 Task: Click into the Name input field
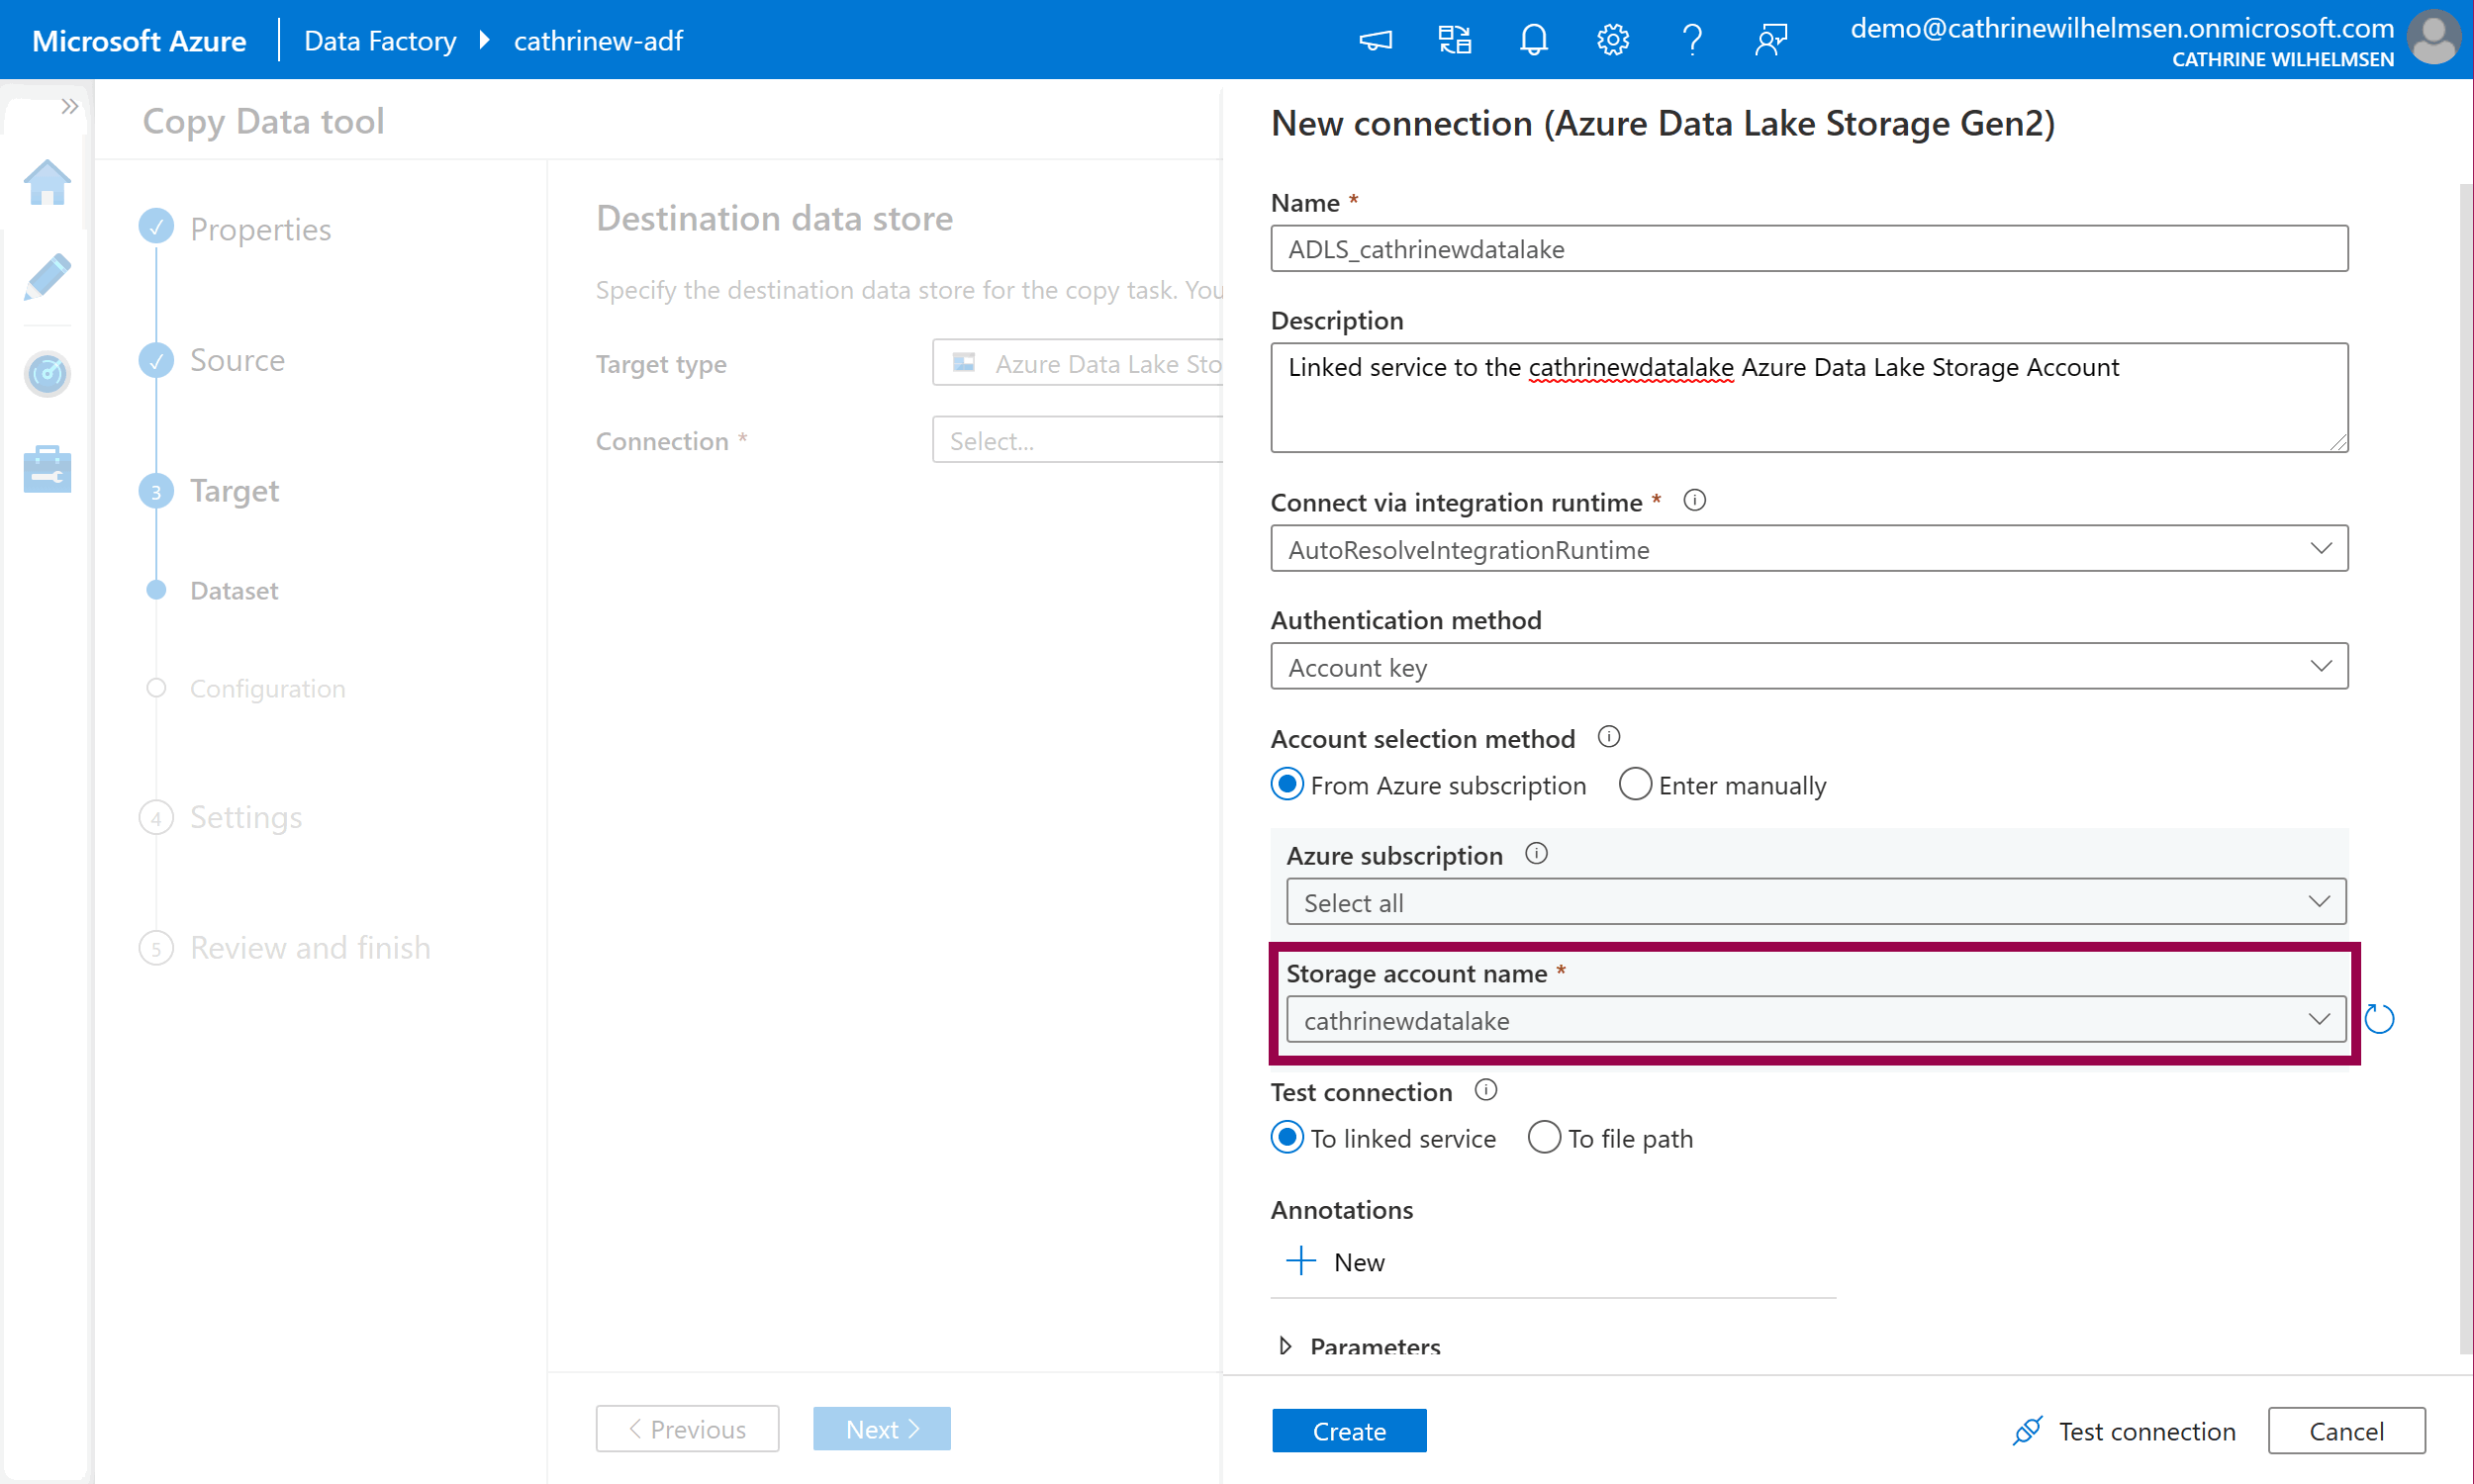(x=1808, y=249)
